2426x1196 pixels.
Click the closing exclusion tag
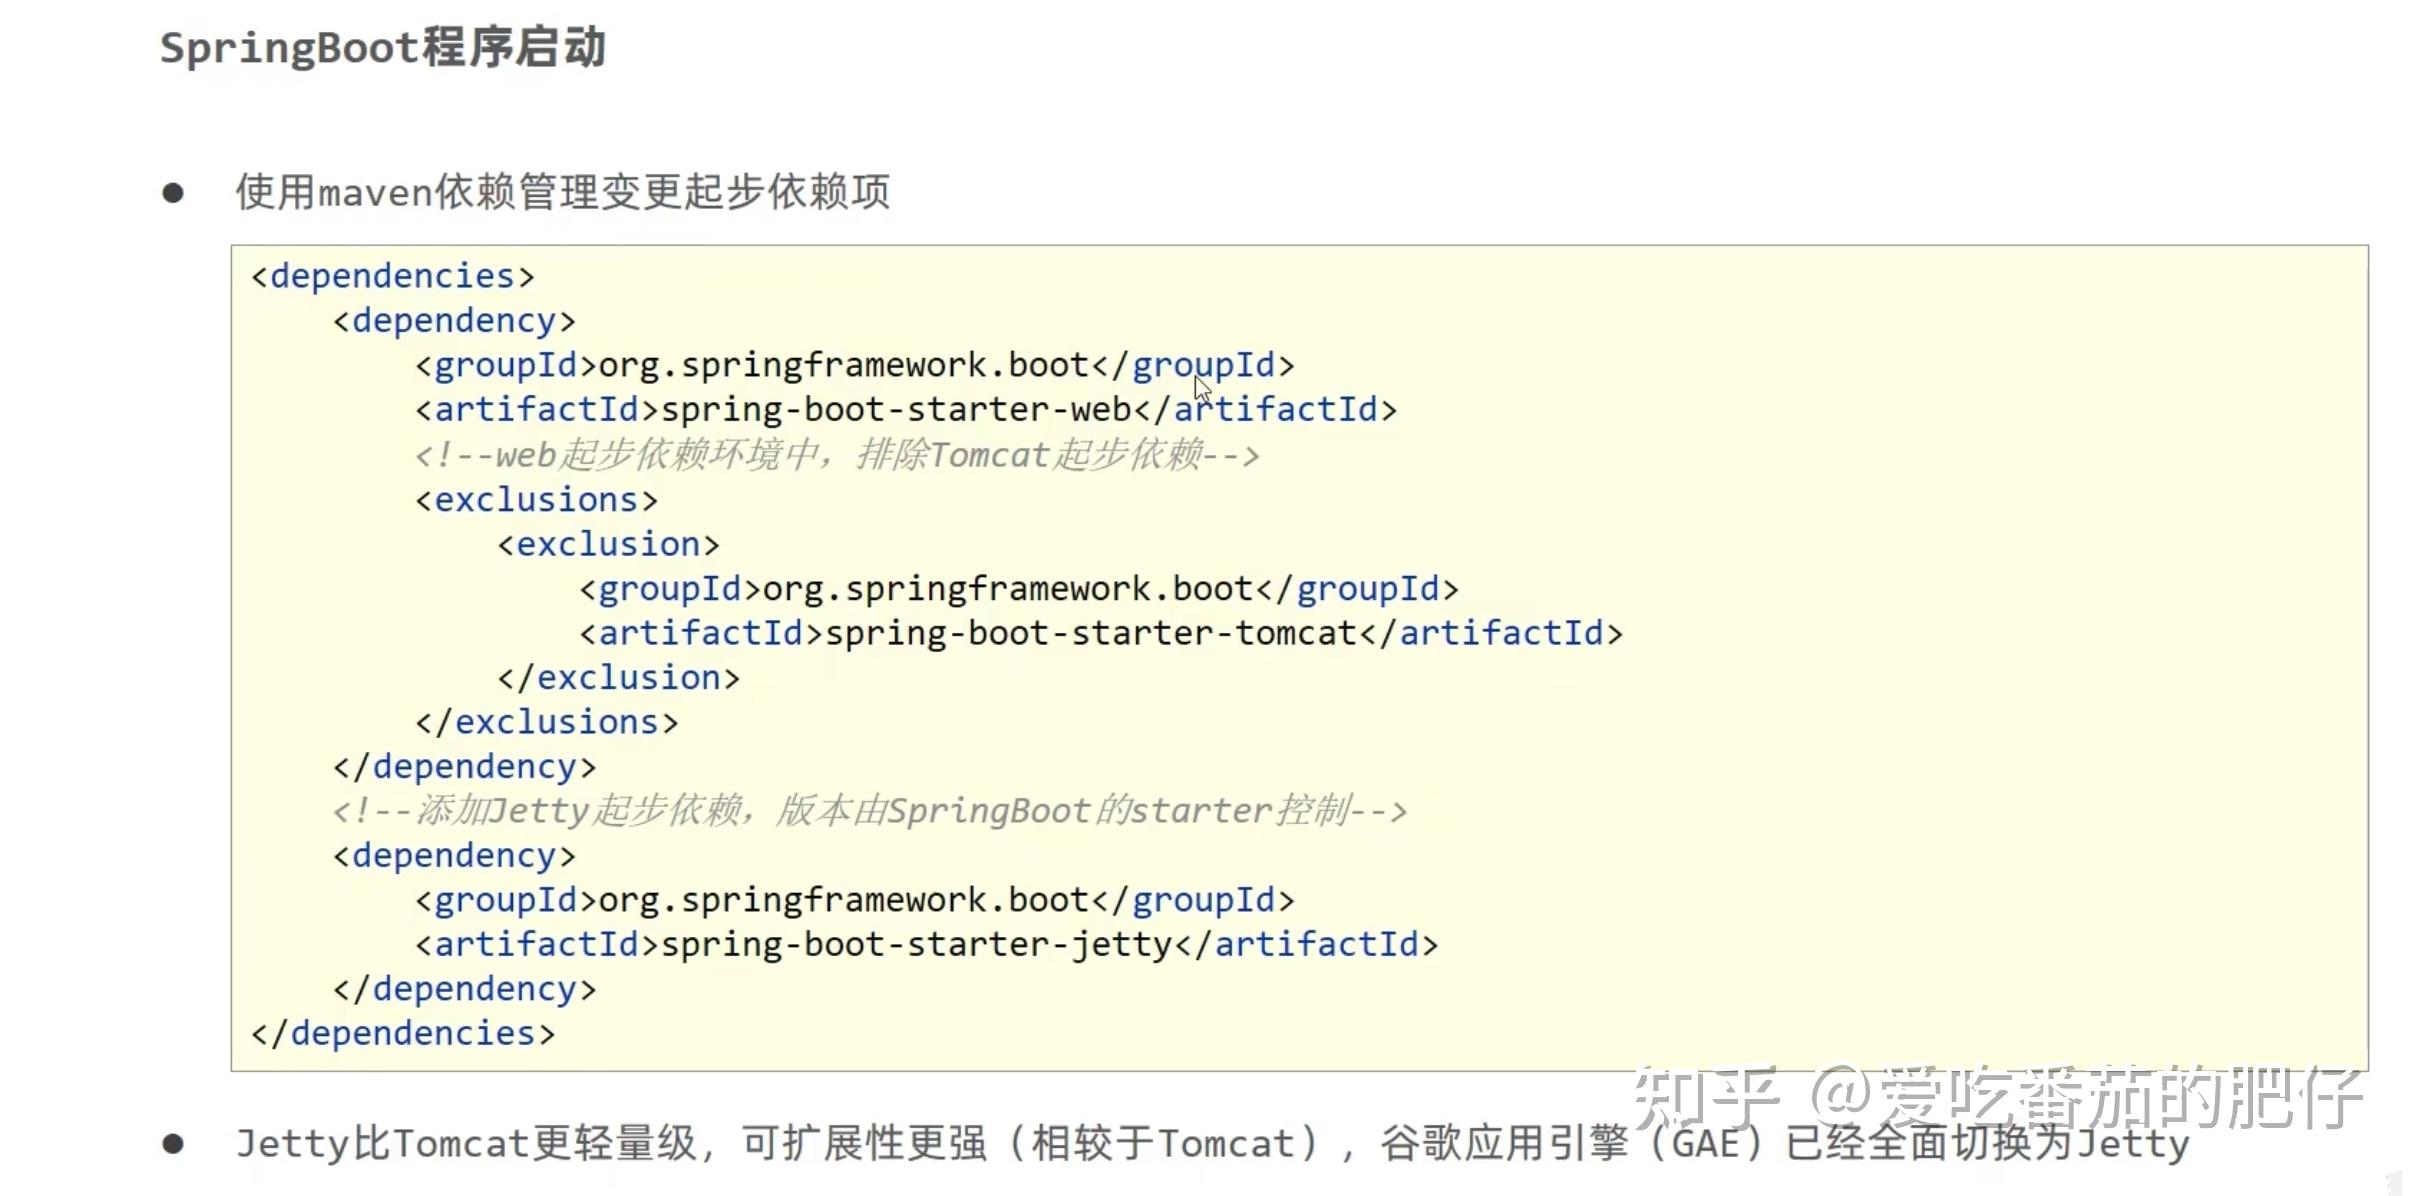click(619, 678)
